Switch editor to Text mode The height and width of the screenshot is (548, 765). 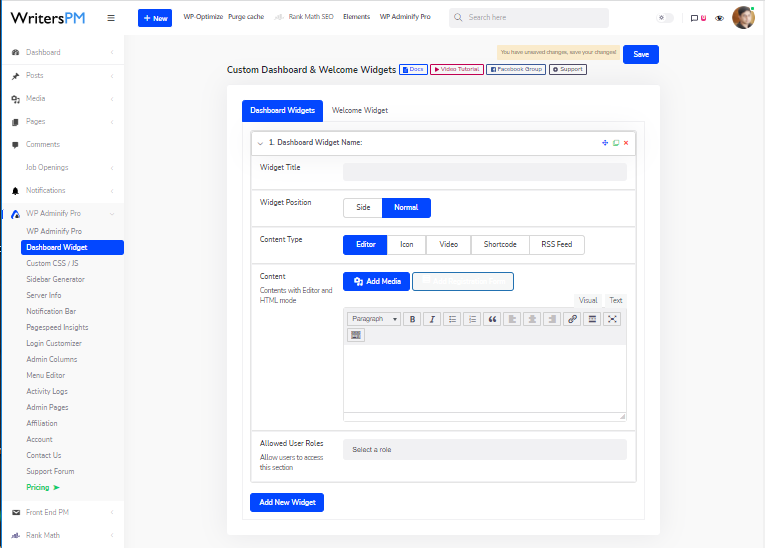pos(616,301)
